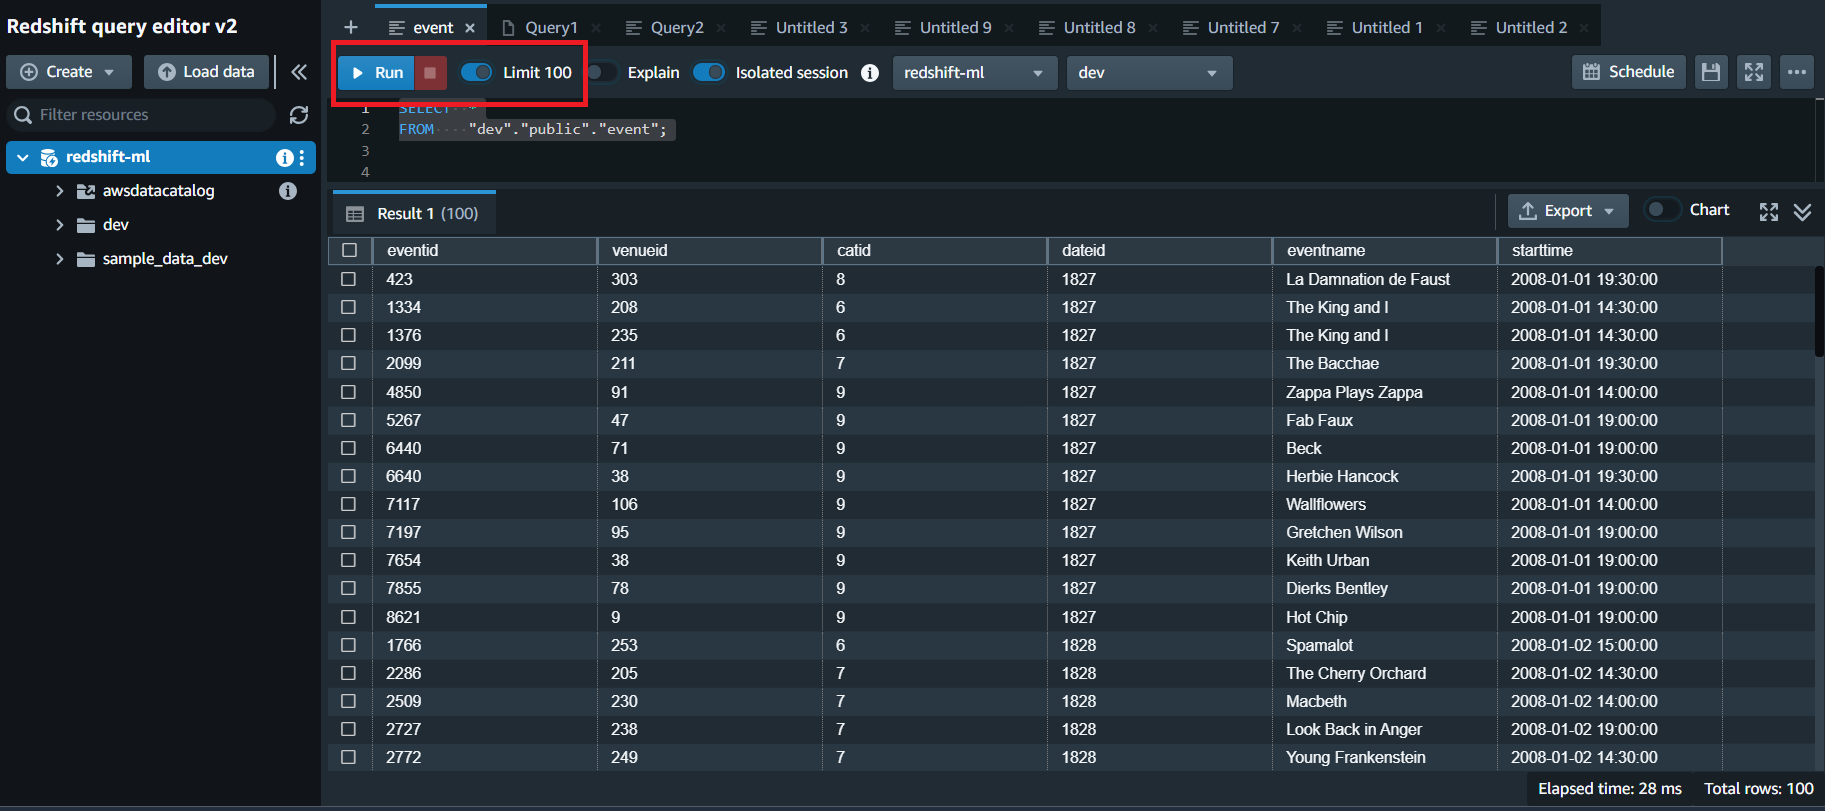
Task: Toggle the Isolated session switch
Action: pyautogui.click(x=709, y=72)
